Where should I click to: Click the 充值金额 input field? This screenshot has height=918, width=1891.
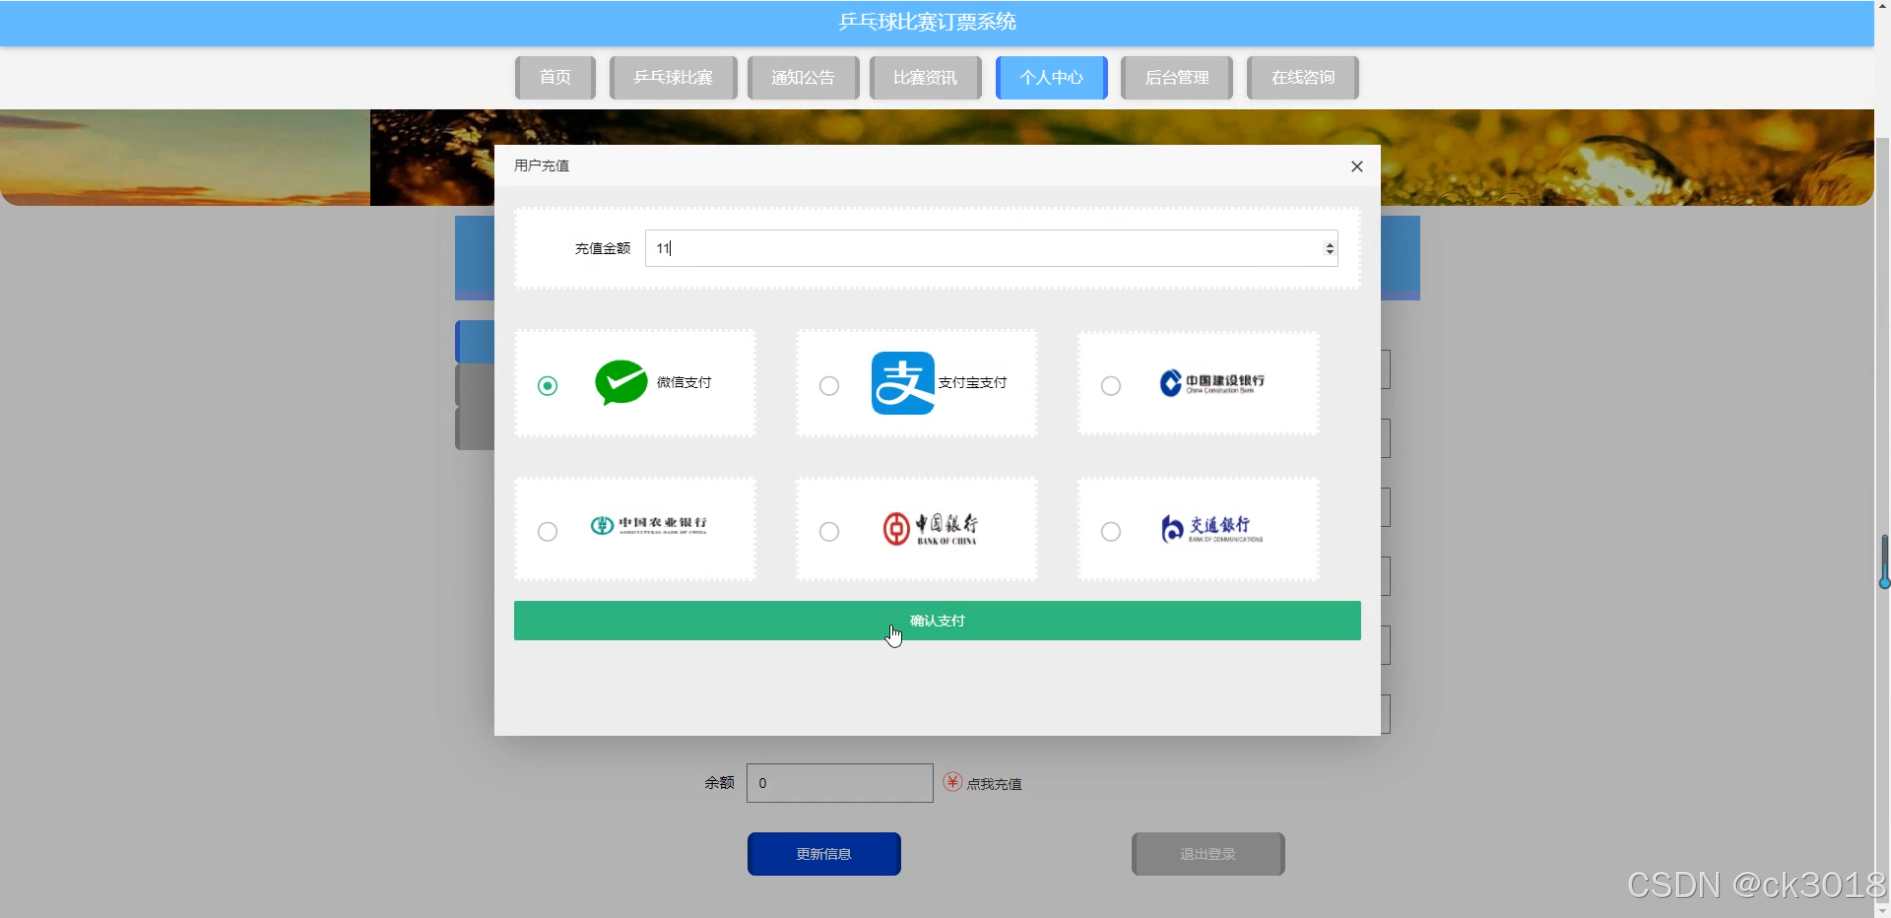tap(991, 248)
